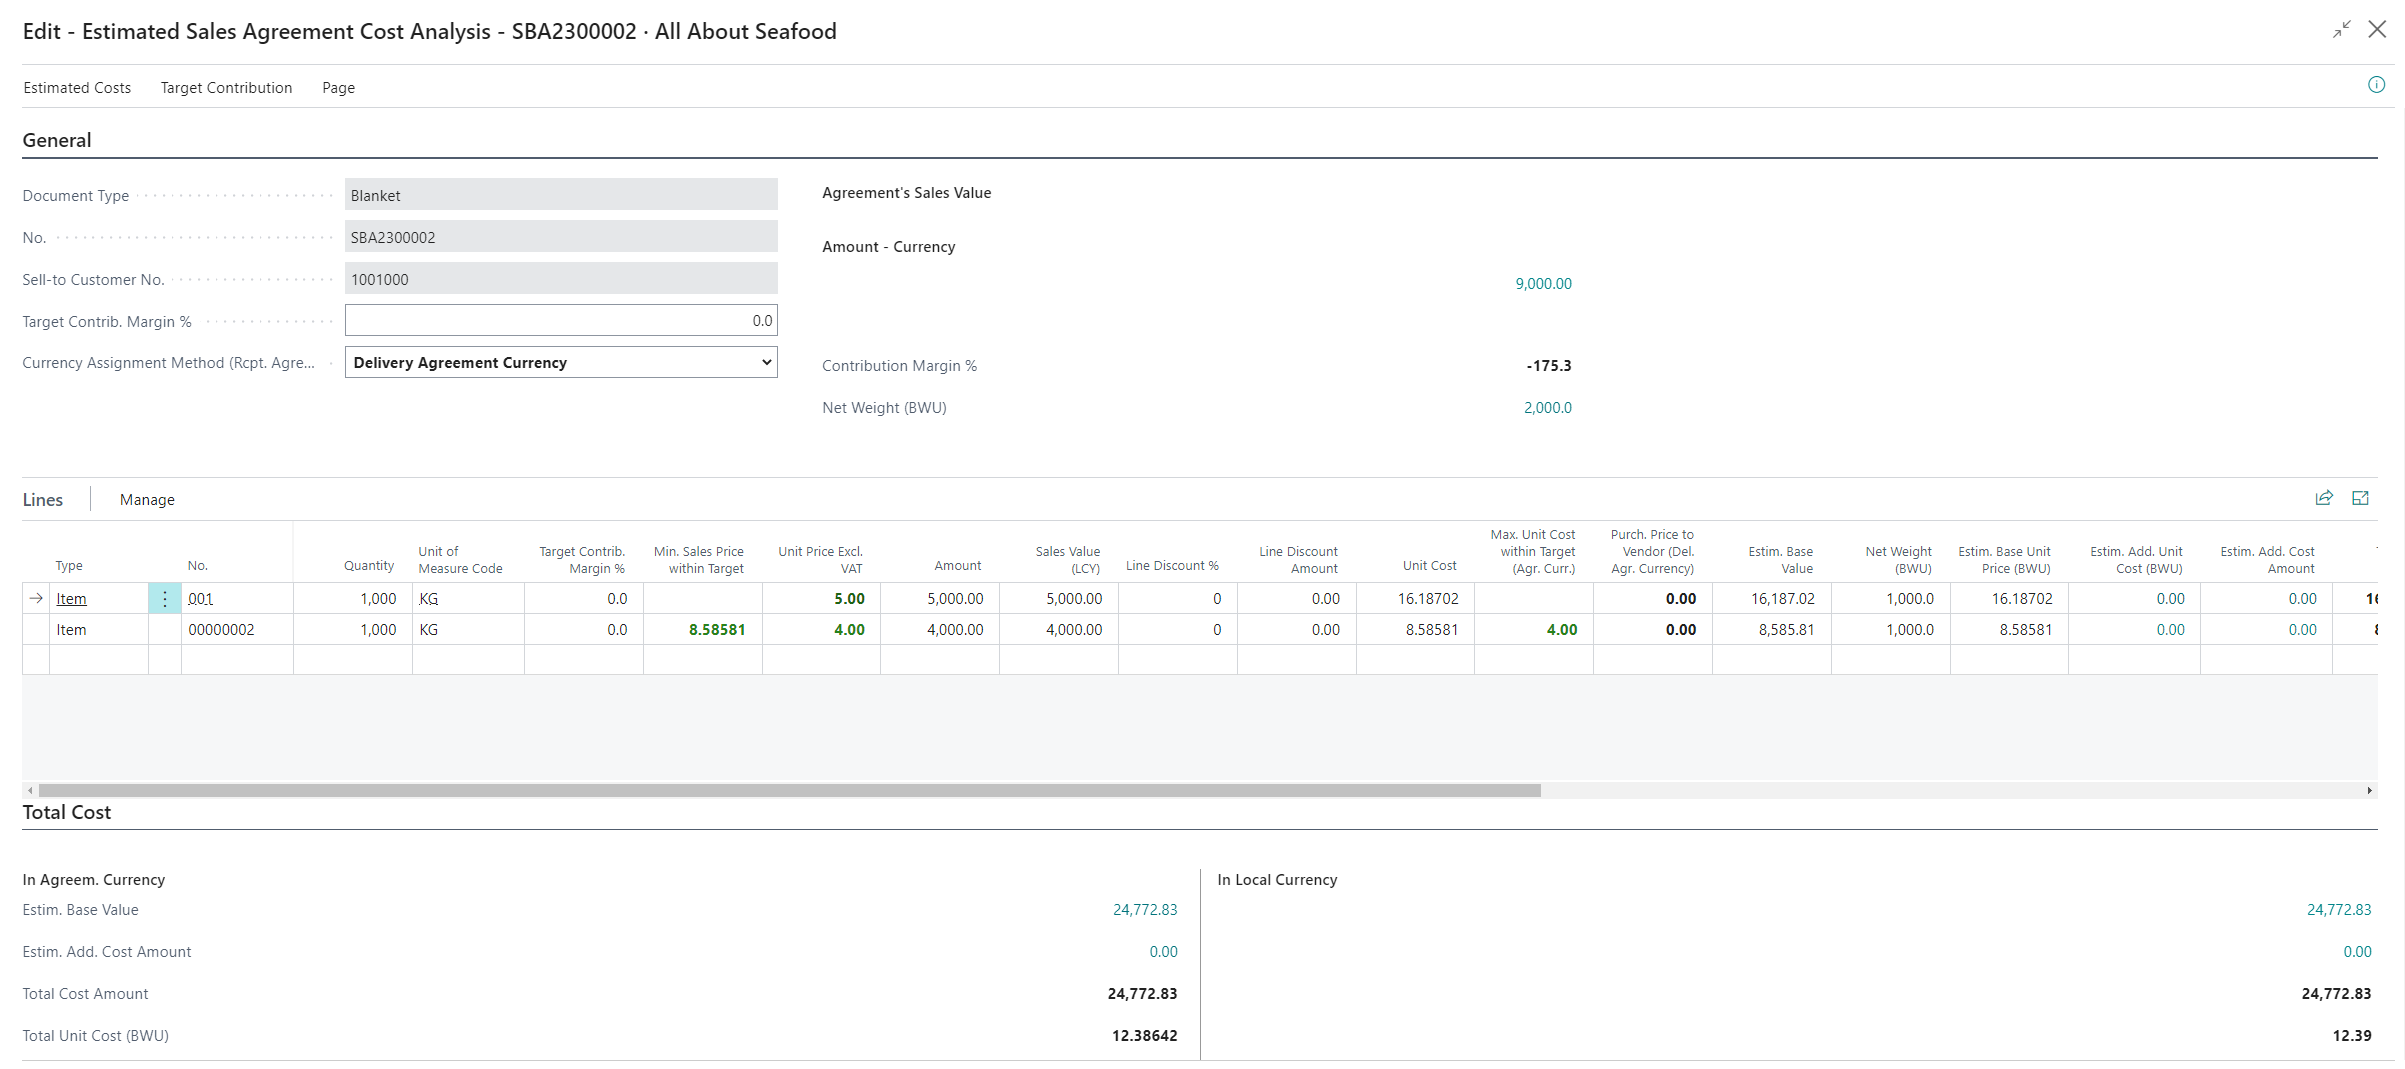
Task: Open the Estimated Costs menu
Action: (x=77, y=88)
